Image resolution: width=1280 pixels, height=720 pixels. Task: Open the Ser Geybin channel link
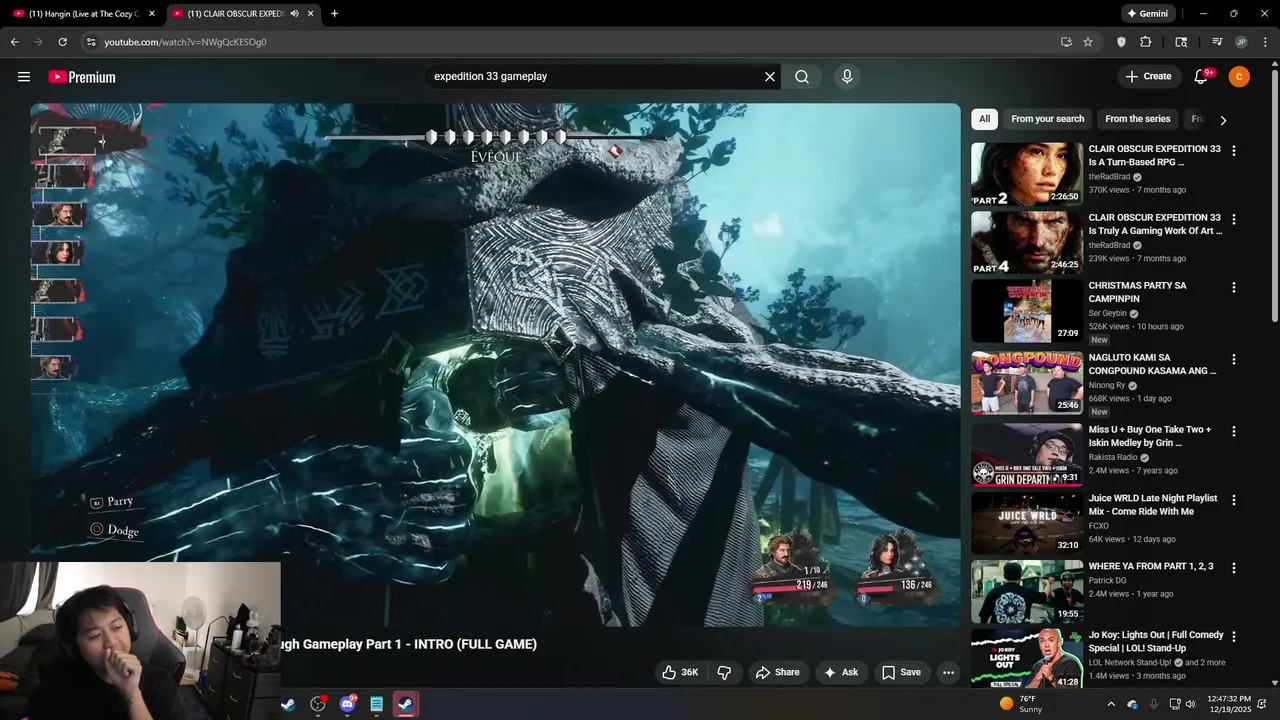1108,313
